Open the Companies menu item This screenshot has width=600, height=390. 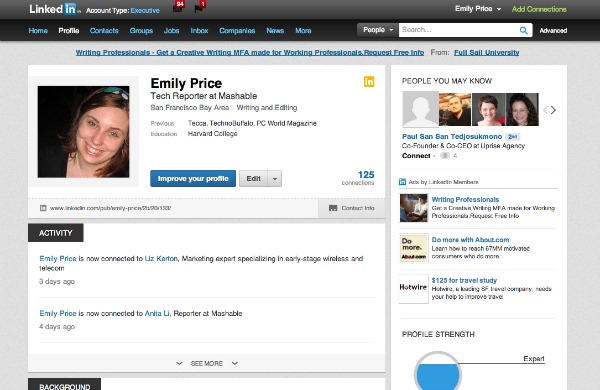(x=237, y=31)
